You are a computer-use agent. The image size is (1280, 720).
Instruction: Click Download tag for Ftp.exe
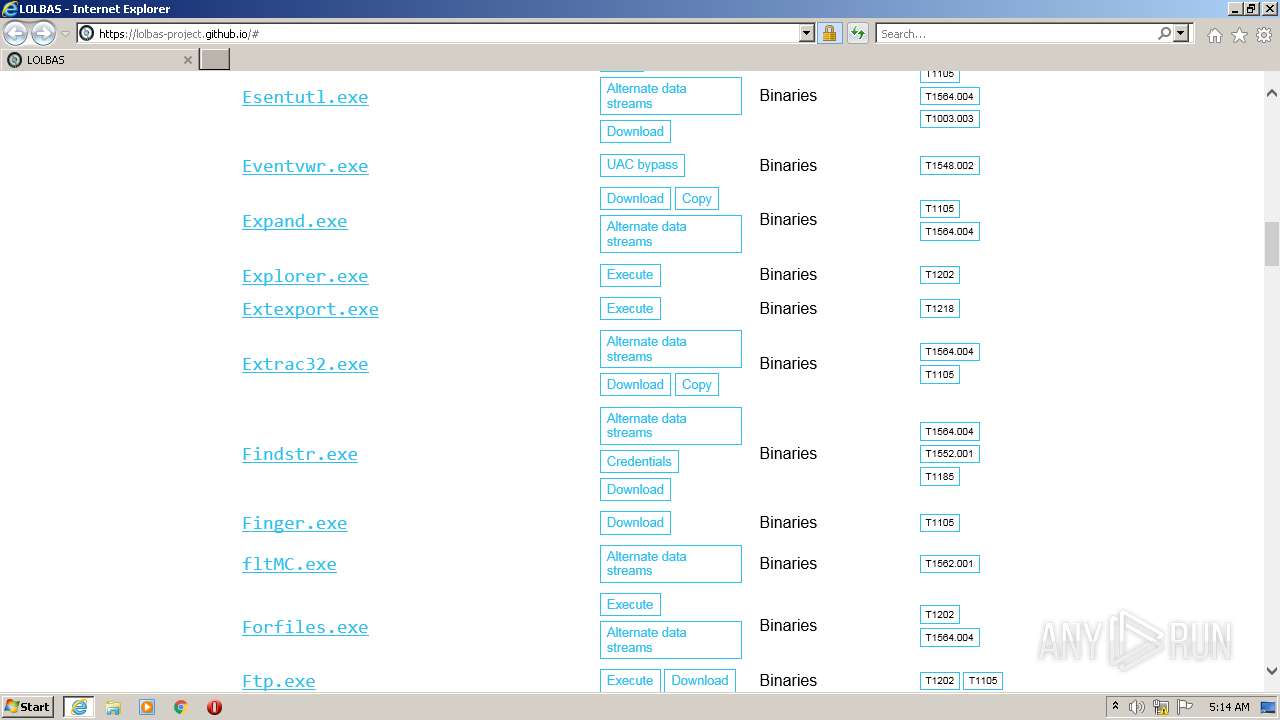(700, 680)
